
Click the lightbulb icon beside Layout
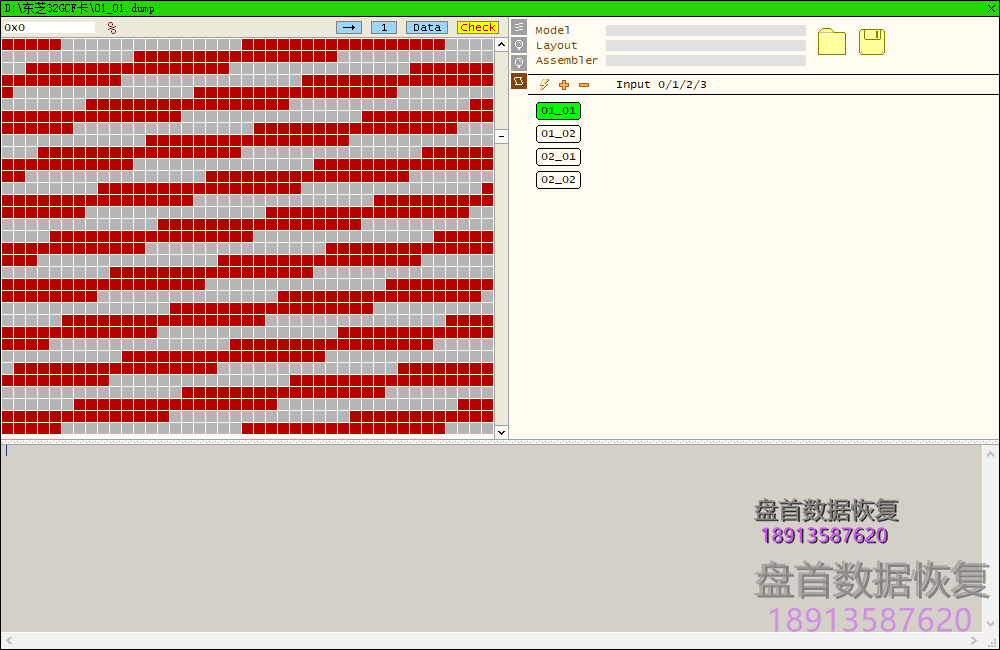click(x=519, y=45)
